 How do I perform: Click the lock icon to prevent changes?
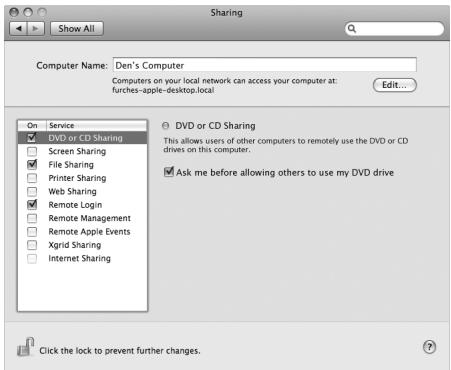point(25,347)
